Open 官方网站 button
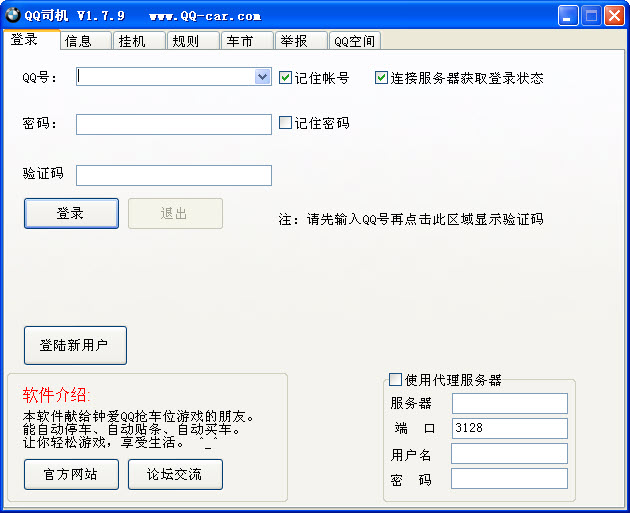The width and height of the screenshot is (630, 513). (x=72, y=474)
